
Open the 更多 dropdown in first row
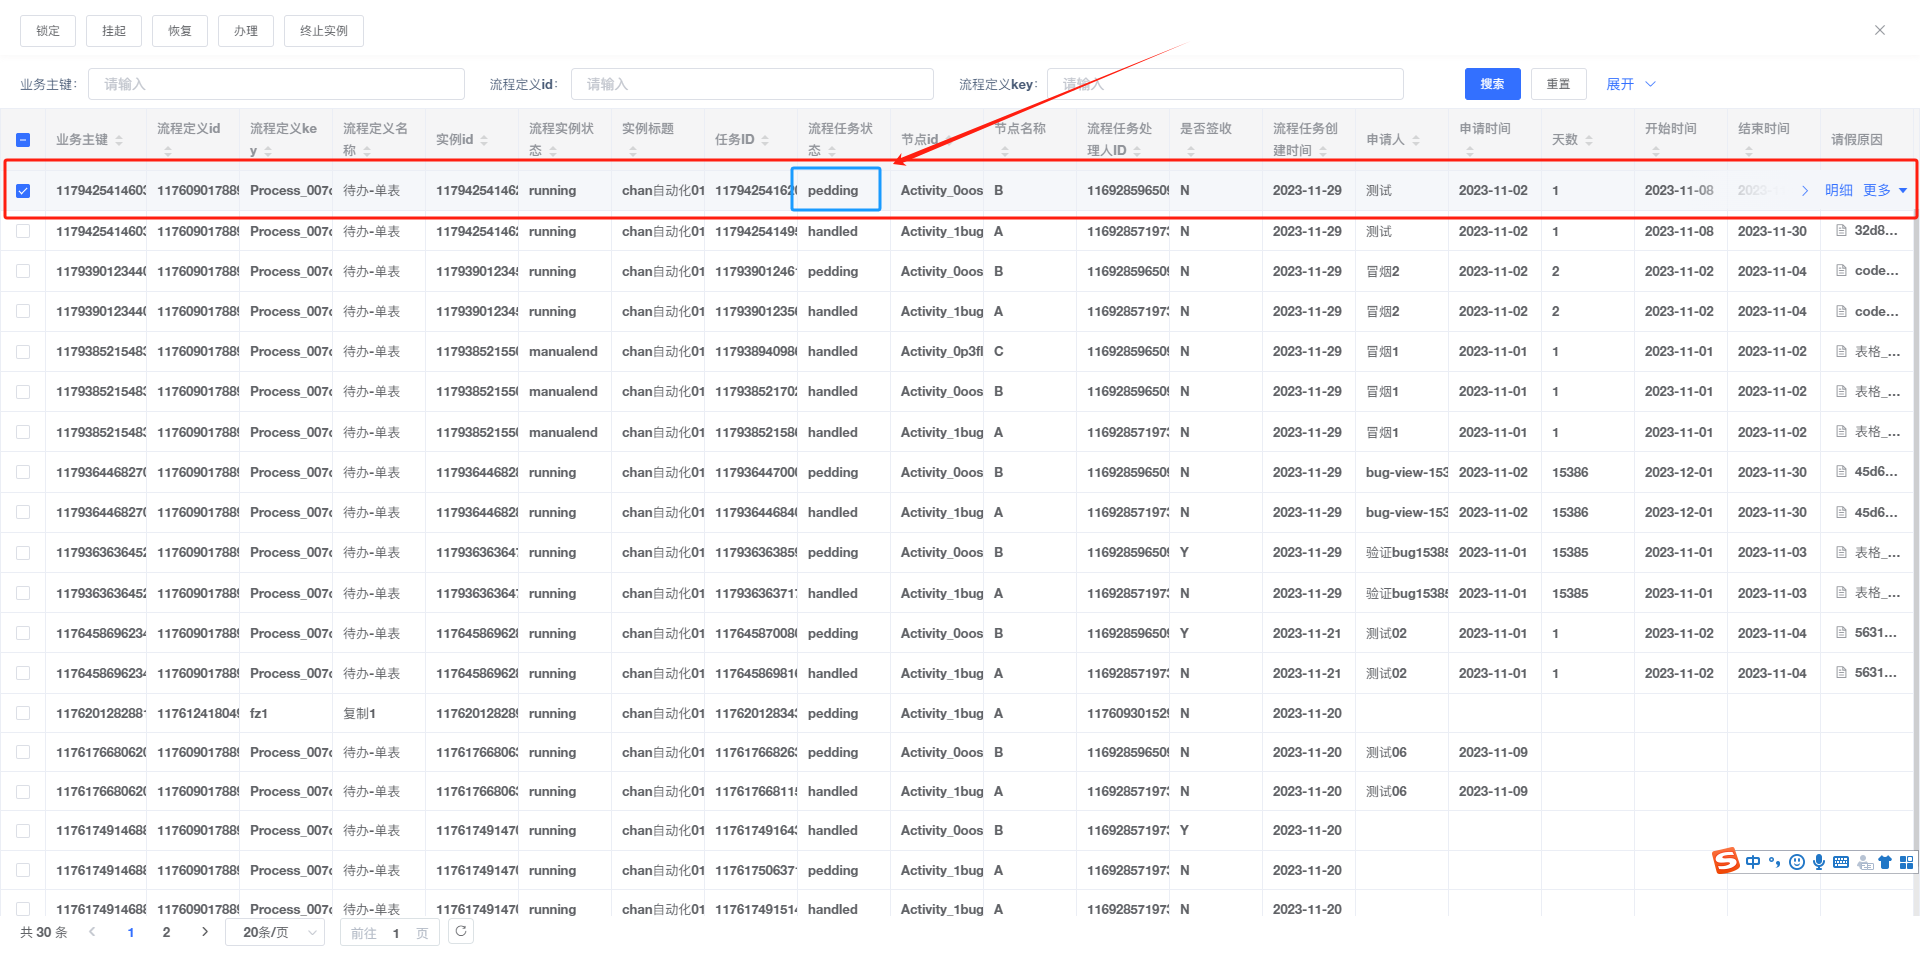[x=1884, y=190]
